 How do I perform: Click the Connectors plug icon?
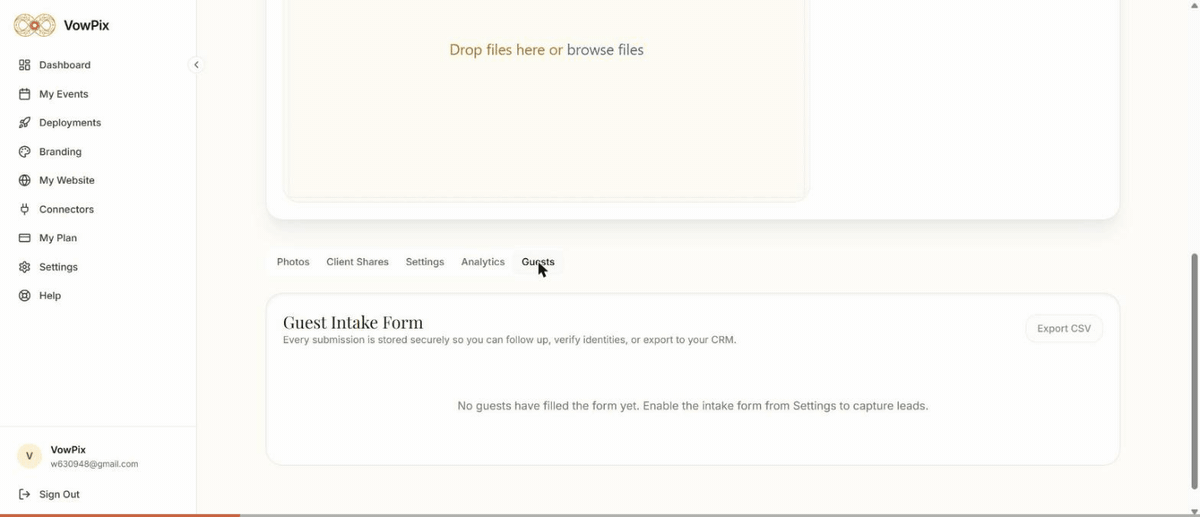[x=25, y=210]
